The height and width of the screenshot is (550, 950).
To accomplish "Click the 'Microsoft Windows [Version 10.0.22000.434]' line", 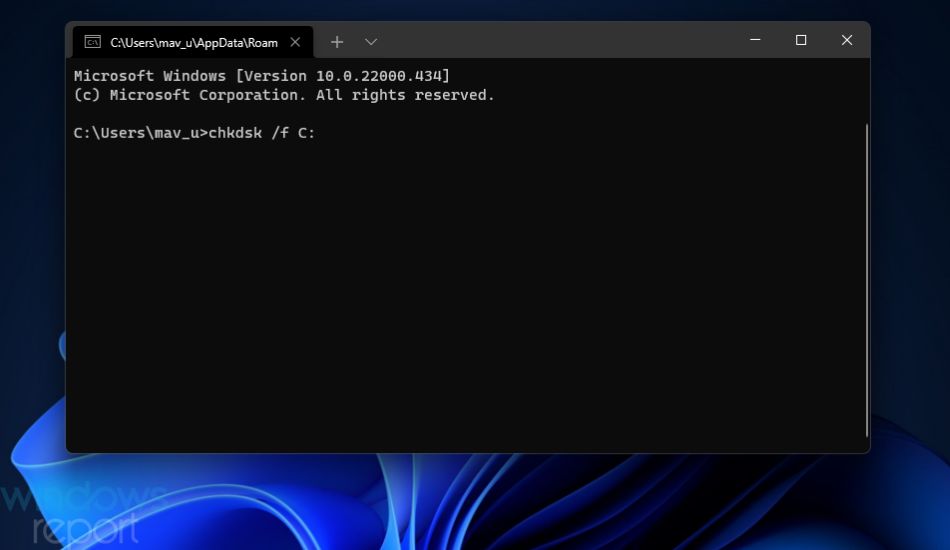I will [262, 76].
